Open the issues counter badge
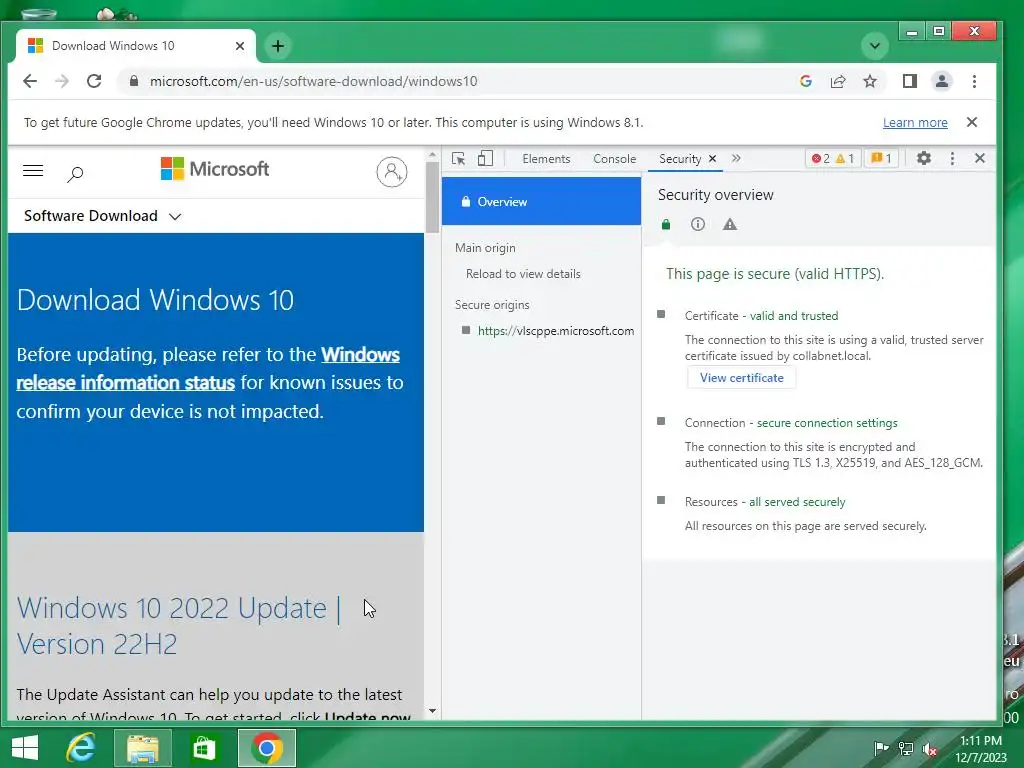The height and width of the screenshot is (768, 1024). (882, 159)
